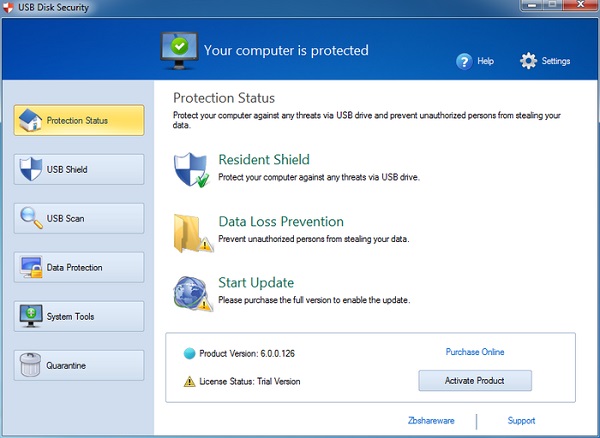Click the Settings text label
Screen dimensions: 600x438
coord(556,61)
